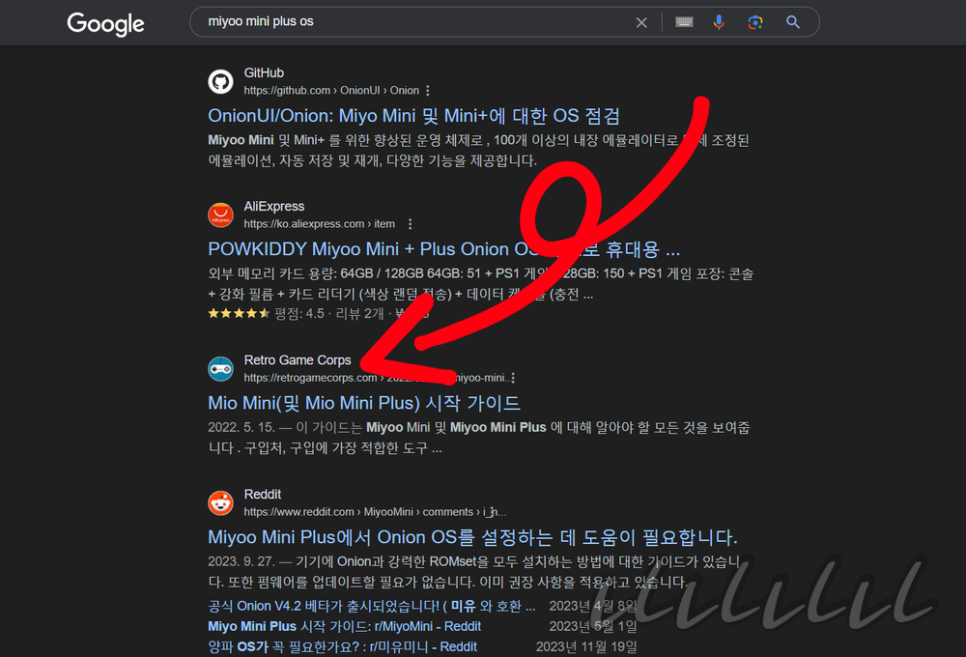The width and height of the screenshot is (966, 657).
Task: Click the Google logo
Action: click(105, 23)
